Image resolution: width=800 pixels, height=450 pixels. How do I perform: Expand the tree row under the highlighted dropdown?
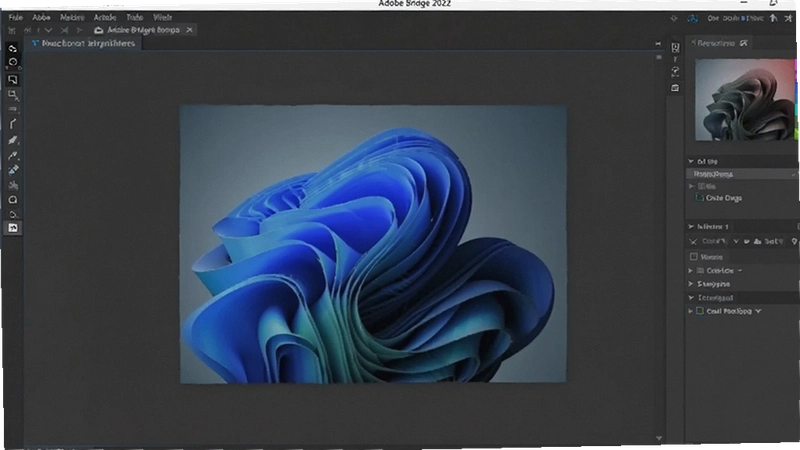[692, 186]
